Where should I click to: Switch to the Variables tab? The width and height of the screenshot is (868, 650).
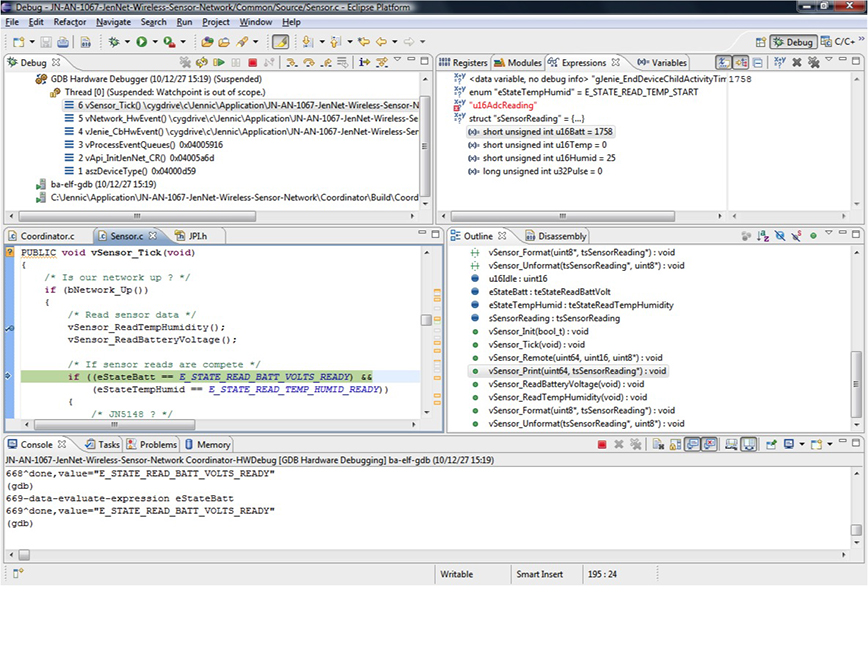pos(662,63)
